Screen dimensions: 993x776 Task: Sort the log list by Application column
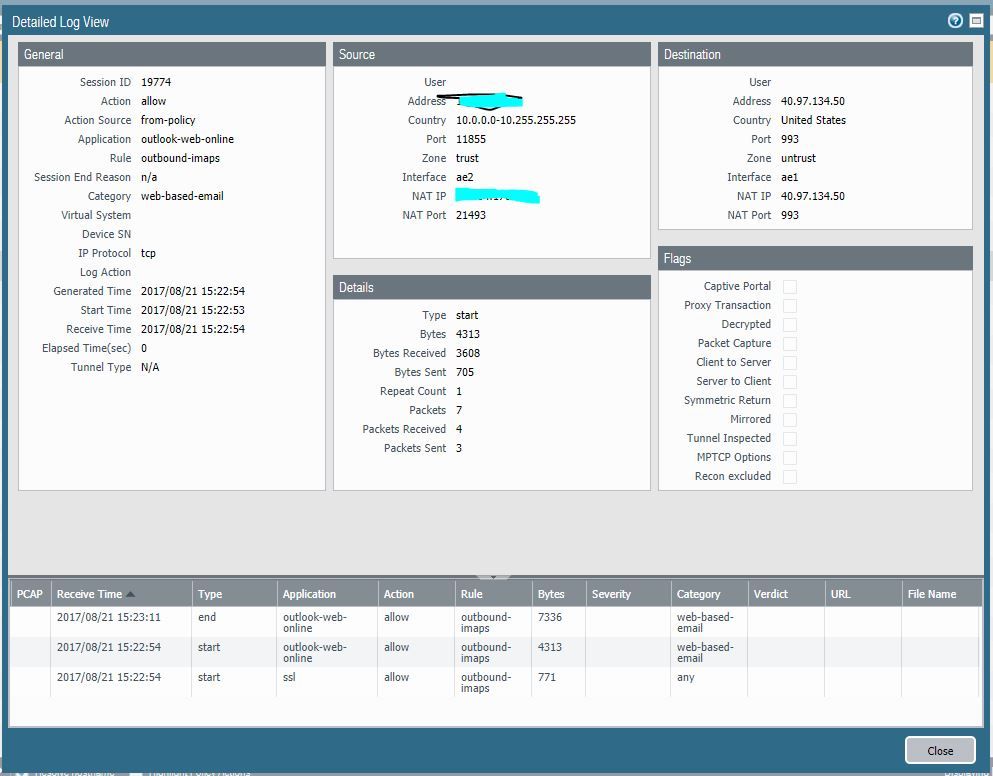point(309,594)
